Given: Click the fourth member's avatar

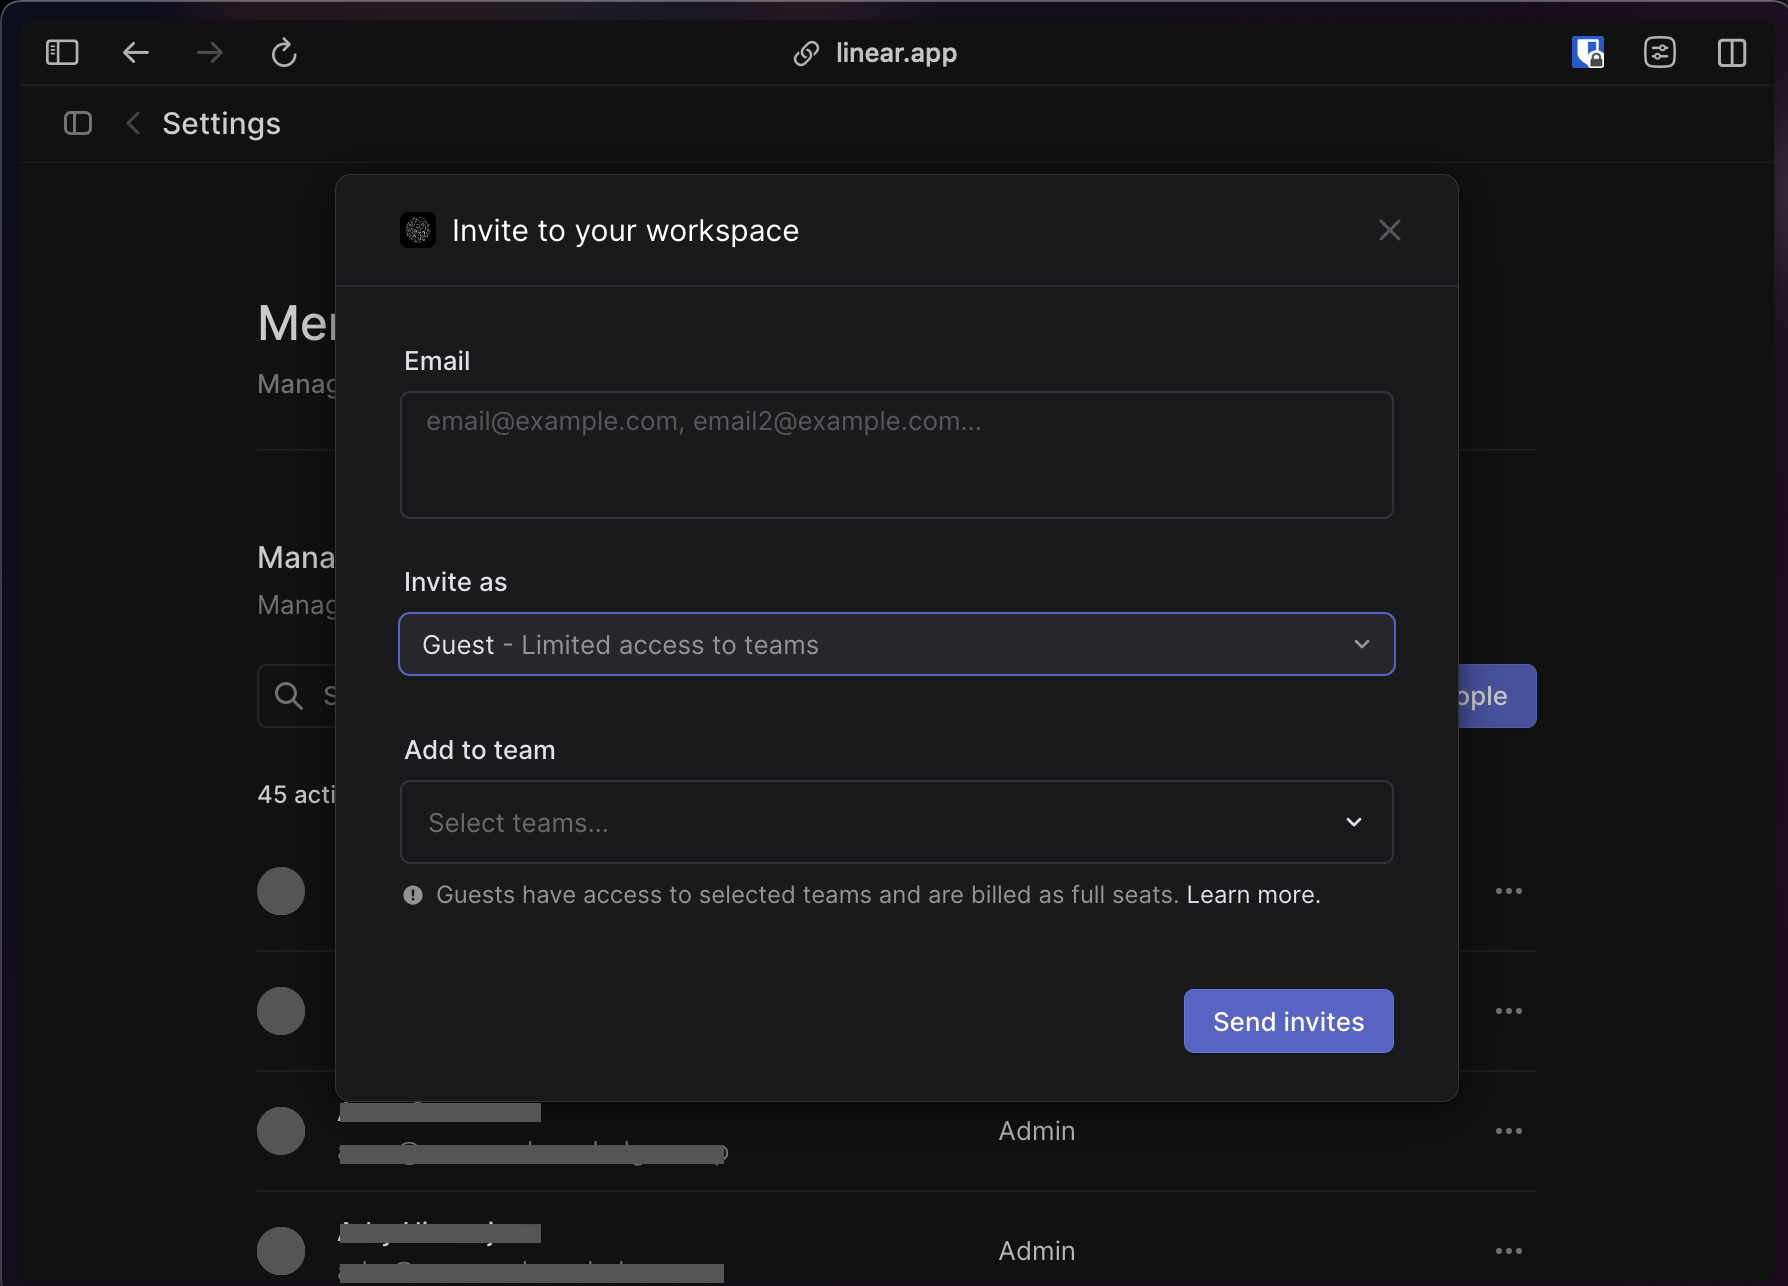Looking at the screenshot, I should pyautogui.click(x=281, y=1251).
